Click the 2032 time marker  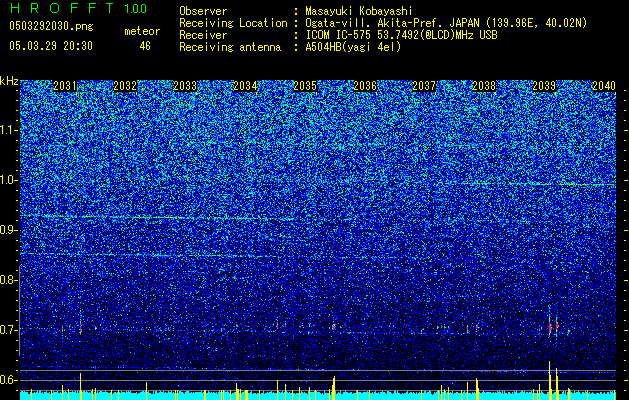click(x=125, y=86)
